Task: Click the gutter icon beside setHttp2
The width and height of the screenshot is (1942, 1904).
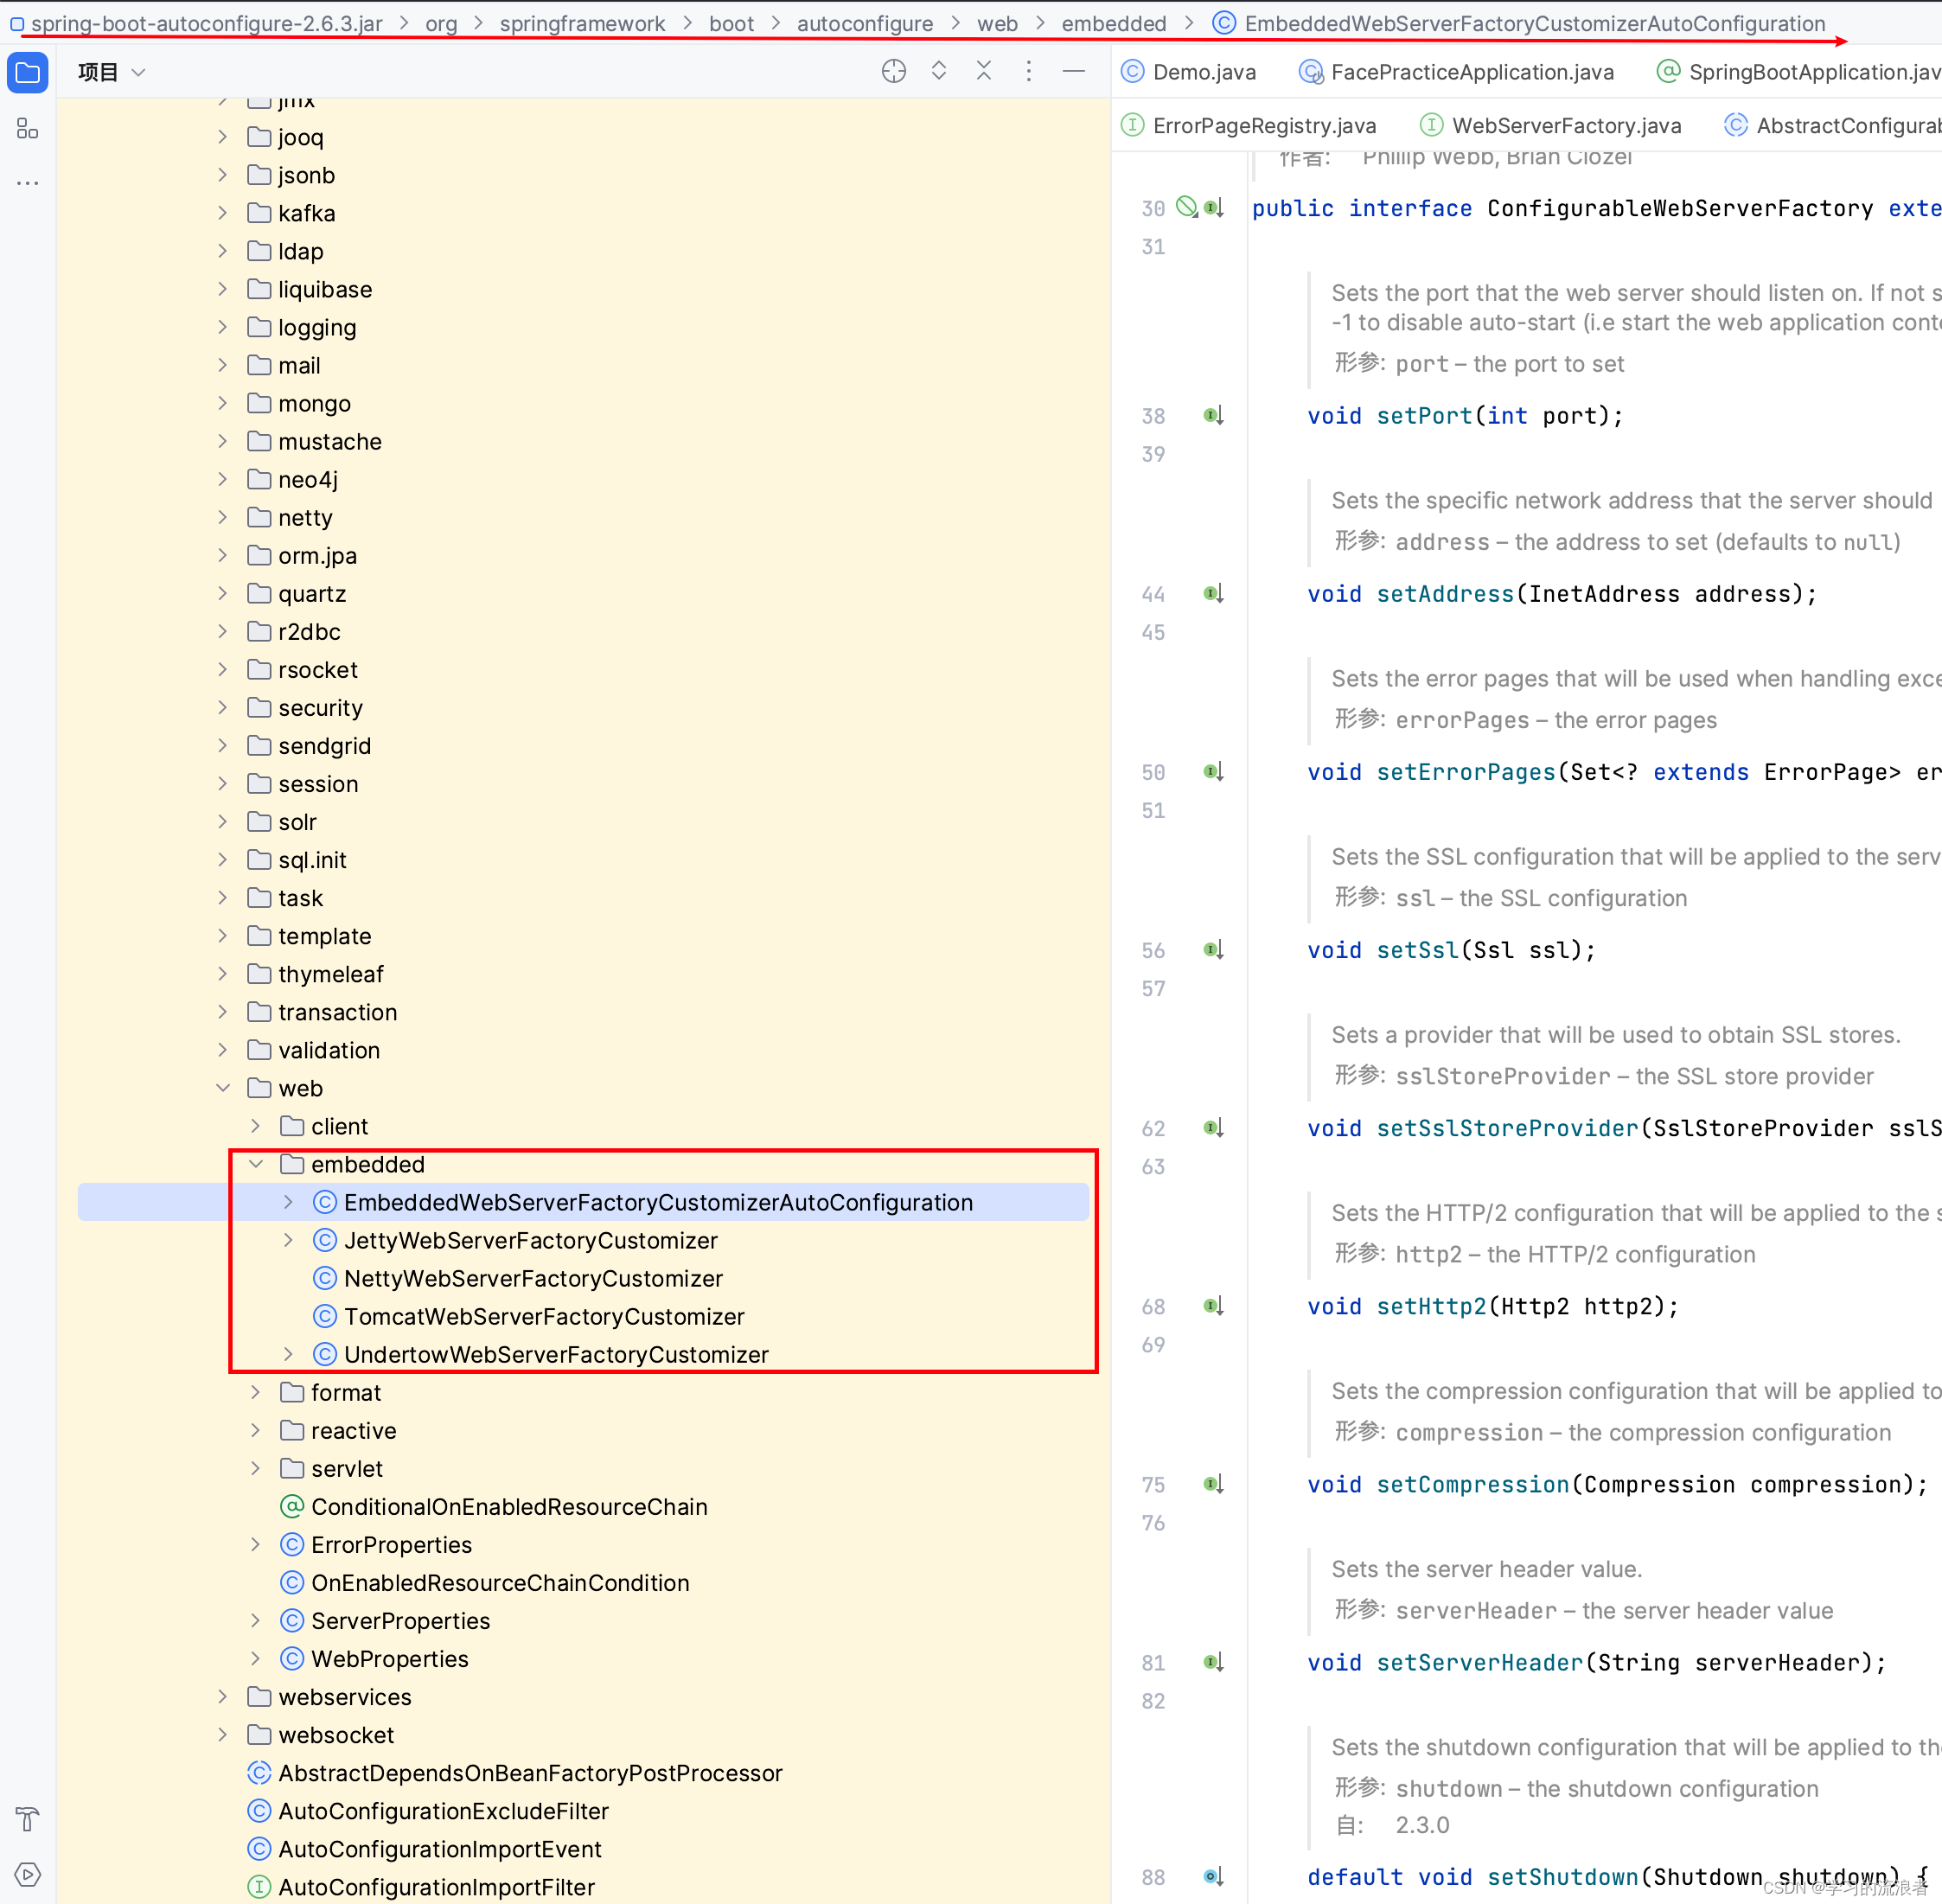Action: point(1214,1306)
